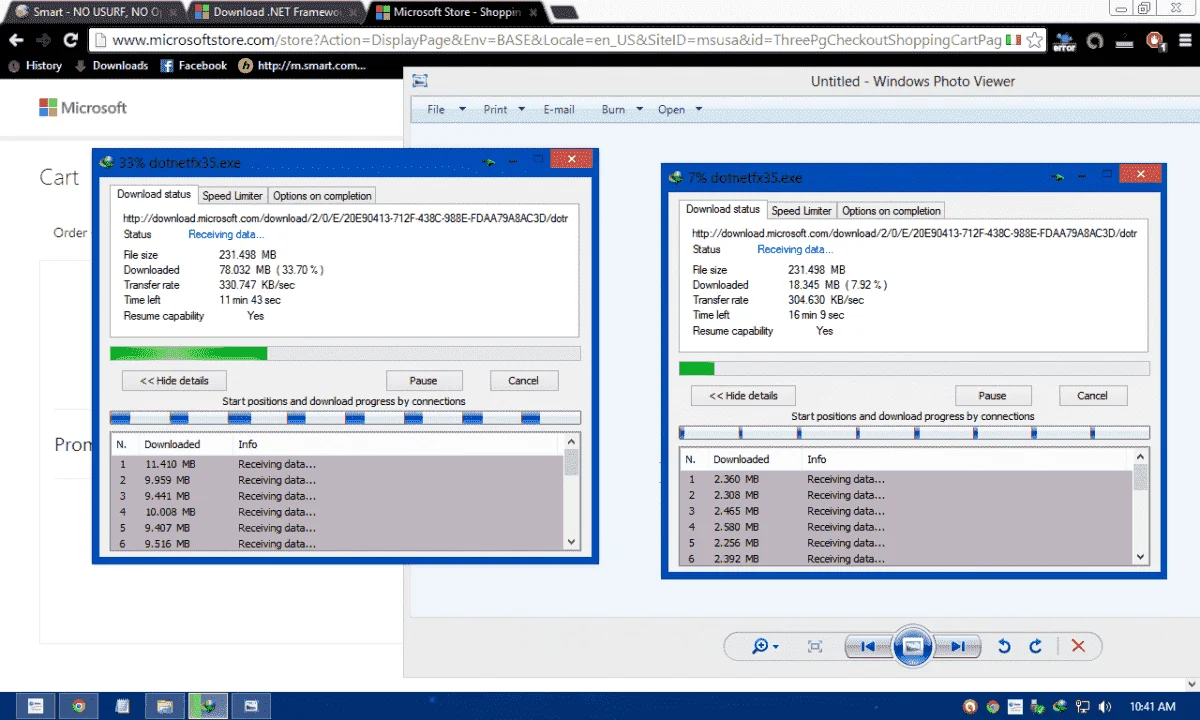Click Chrome forward arrow

tap(43, 40)
